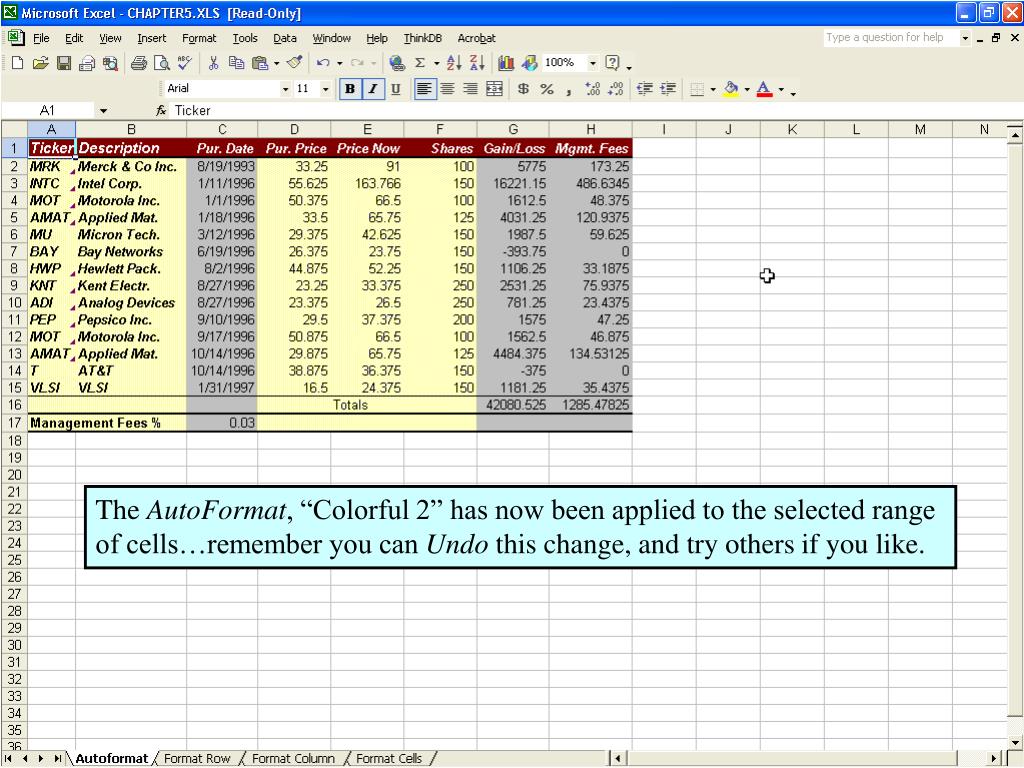Undo the AutoFormat change
This screenshot has width=1024, height=768.
(x=323, y=63)
